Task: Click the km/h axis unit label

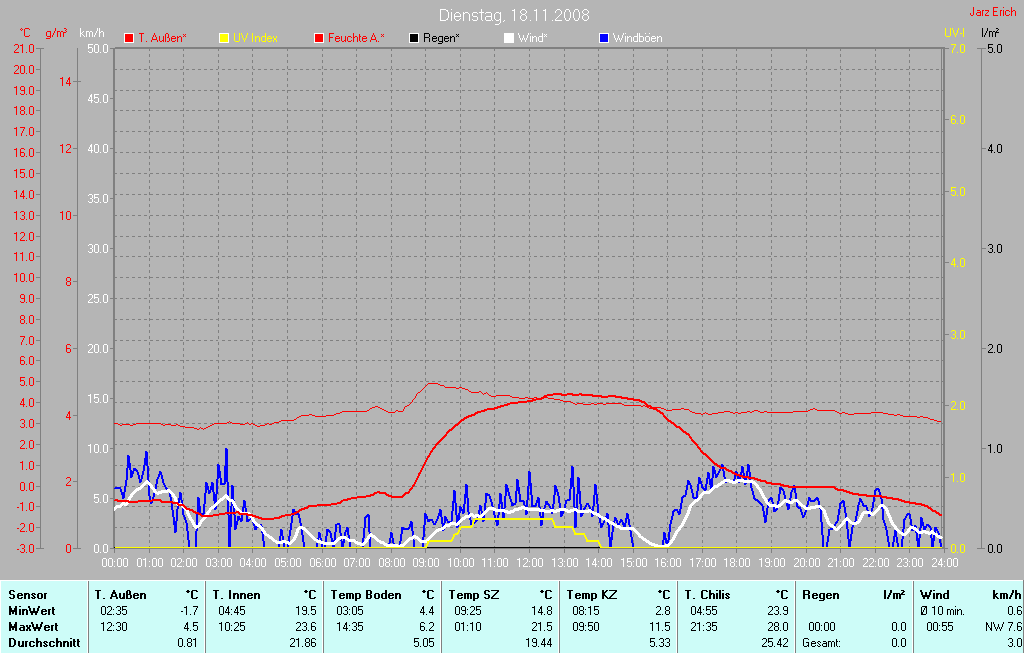Action: pyautogui.click(x=92, y=33)
